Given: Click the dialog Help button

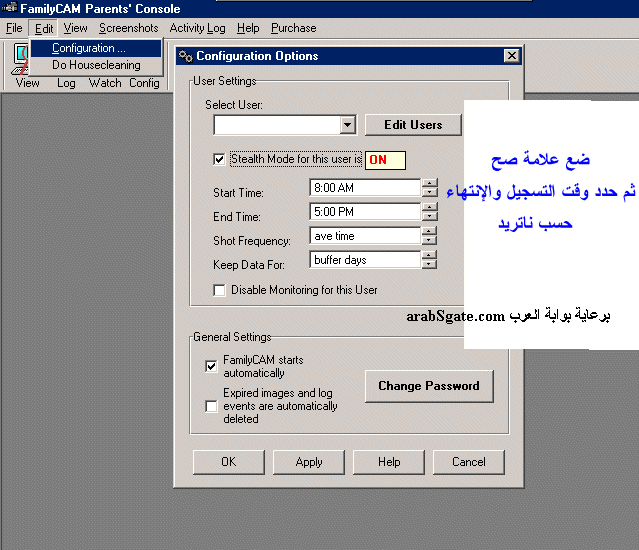Looking at the screenshot, I should pyautogui.click(x=389, y=462).
